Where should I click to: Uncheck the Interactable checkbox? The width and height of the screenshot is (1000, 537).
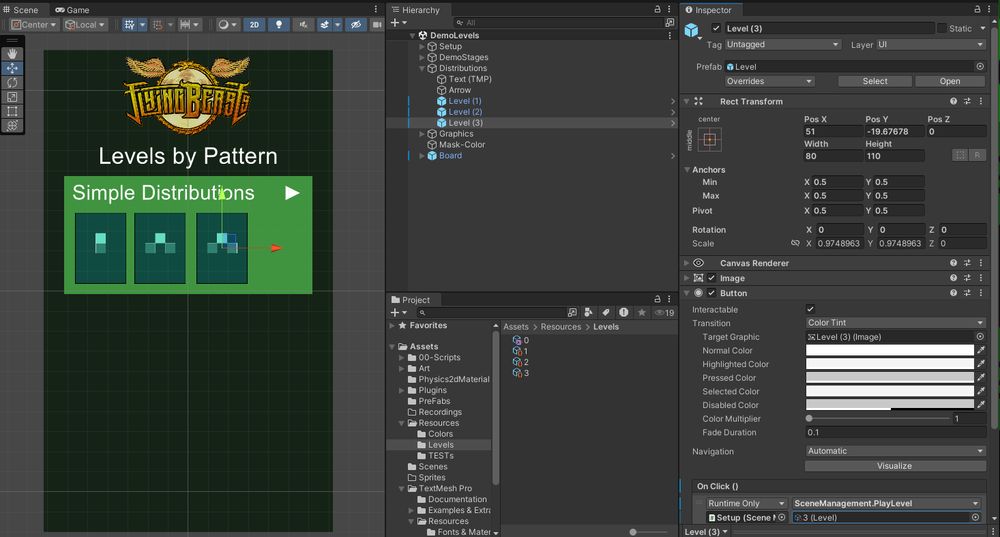pyautogui.click(x=810, y=310)
